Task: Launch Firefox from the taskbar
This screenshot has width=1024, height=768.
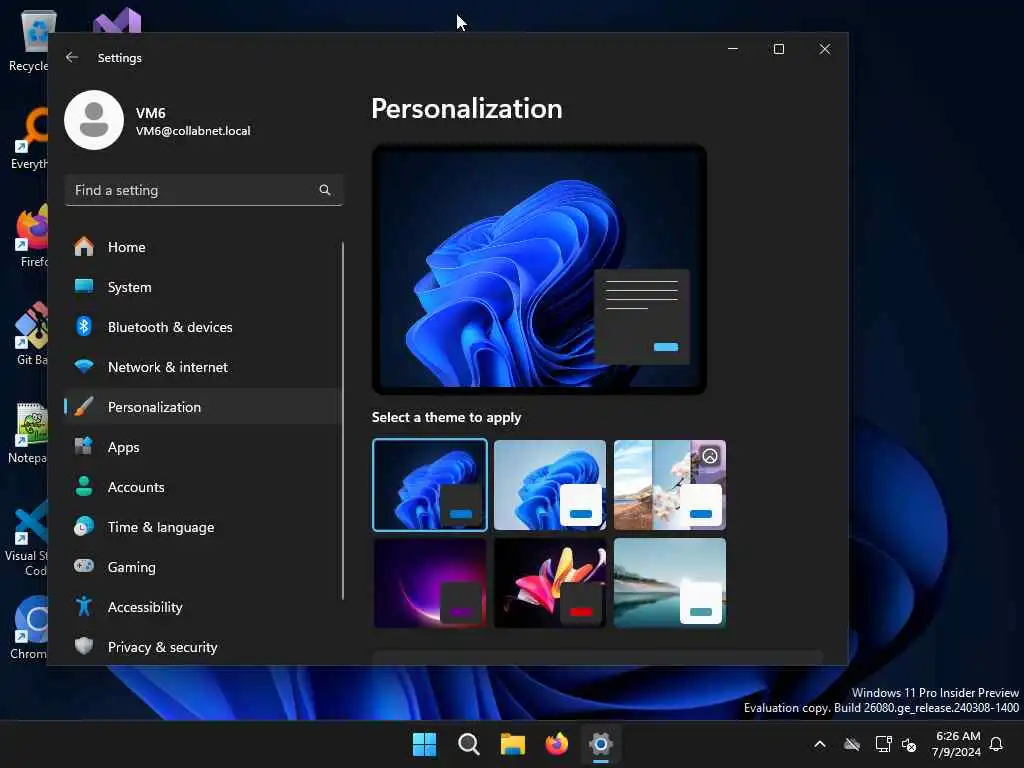Action: coord(556,744)
